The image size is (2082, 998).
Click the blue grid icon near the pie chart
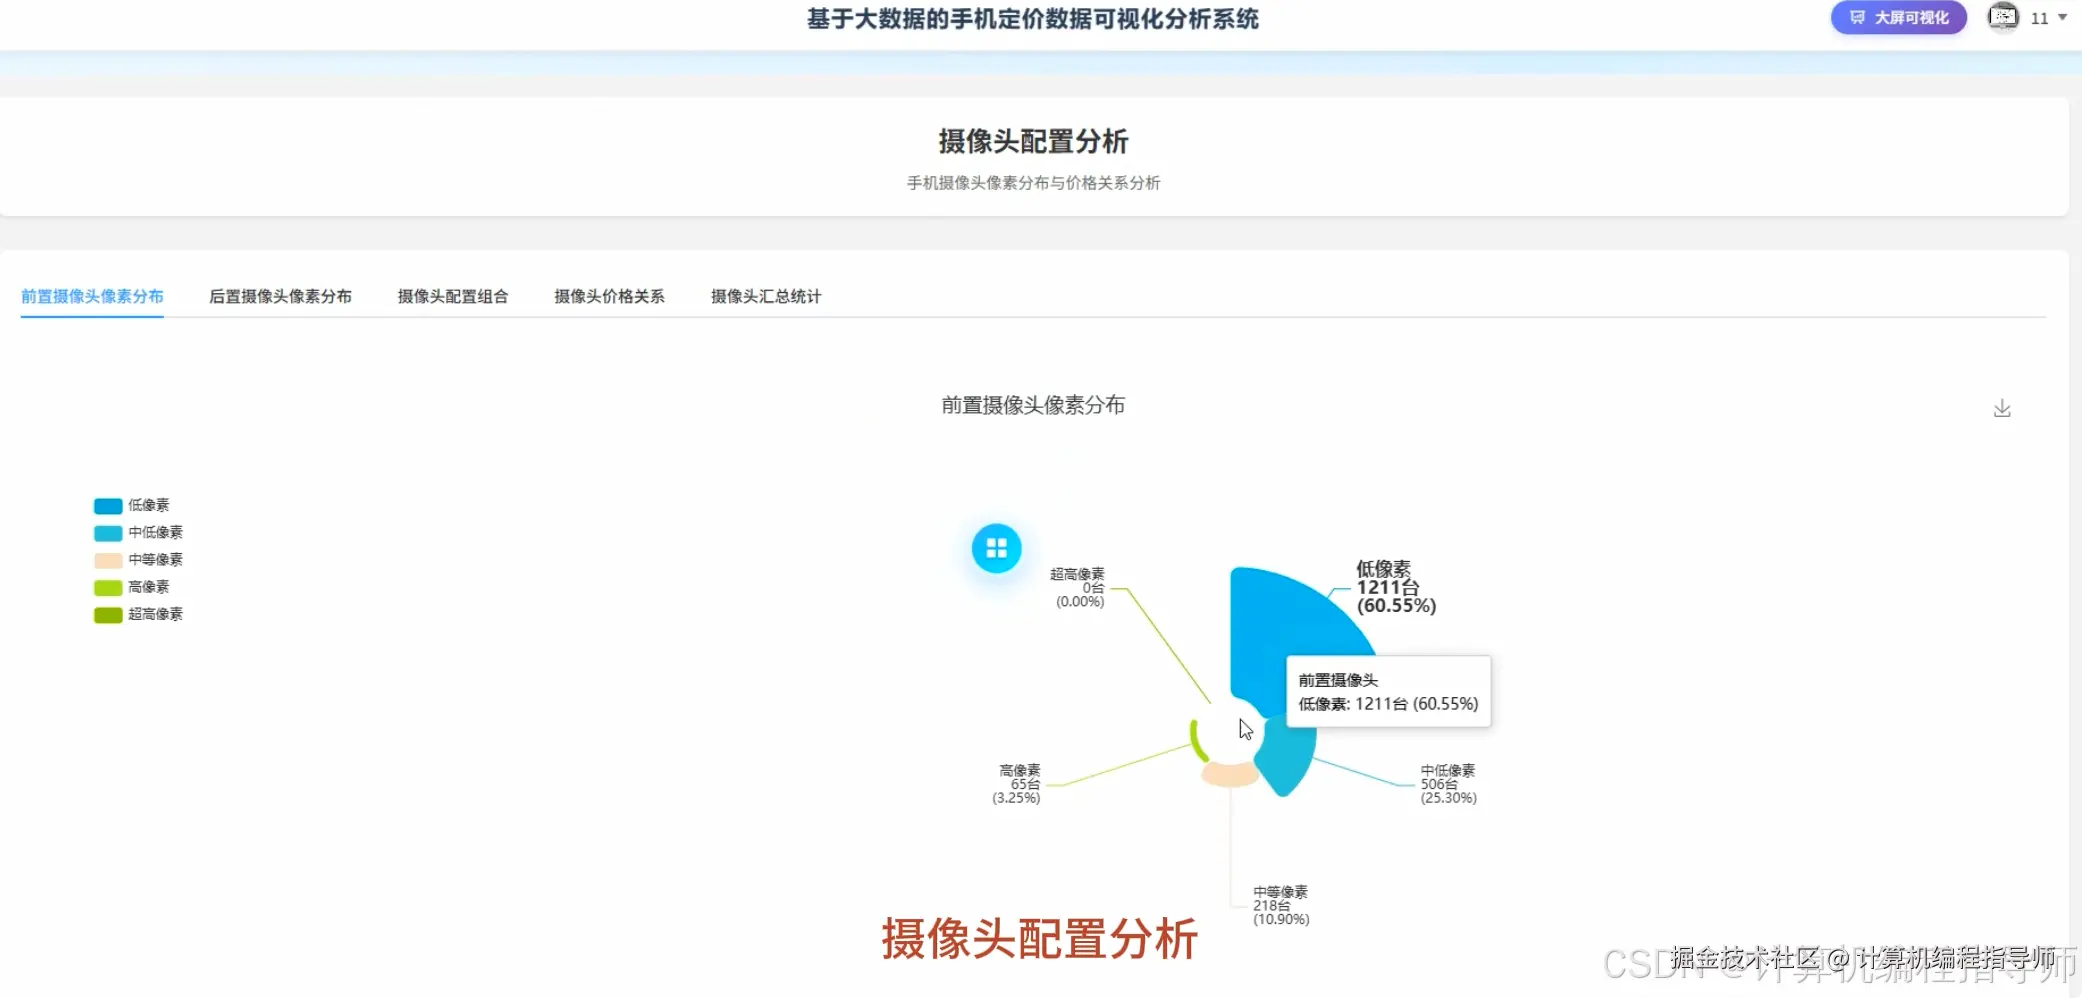tap(995, 548)
